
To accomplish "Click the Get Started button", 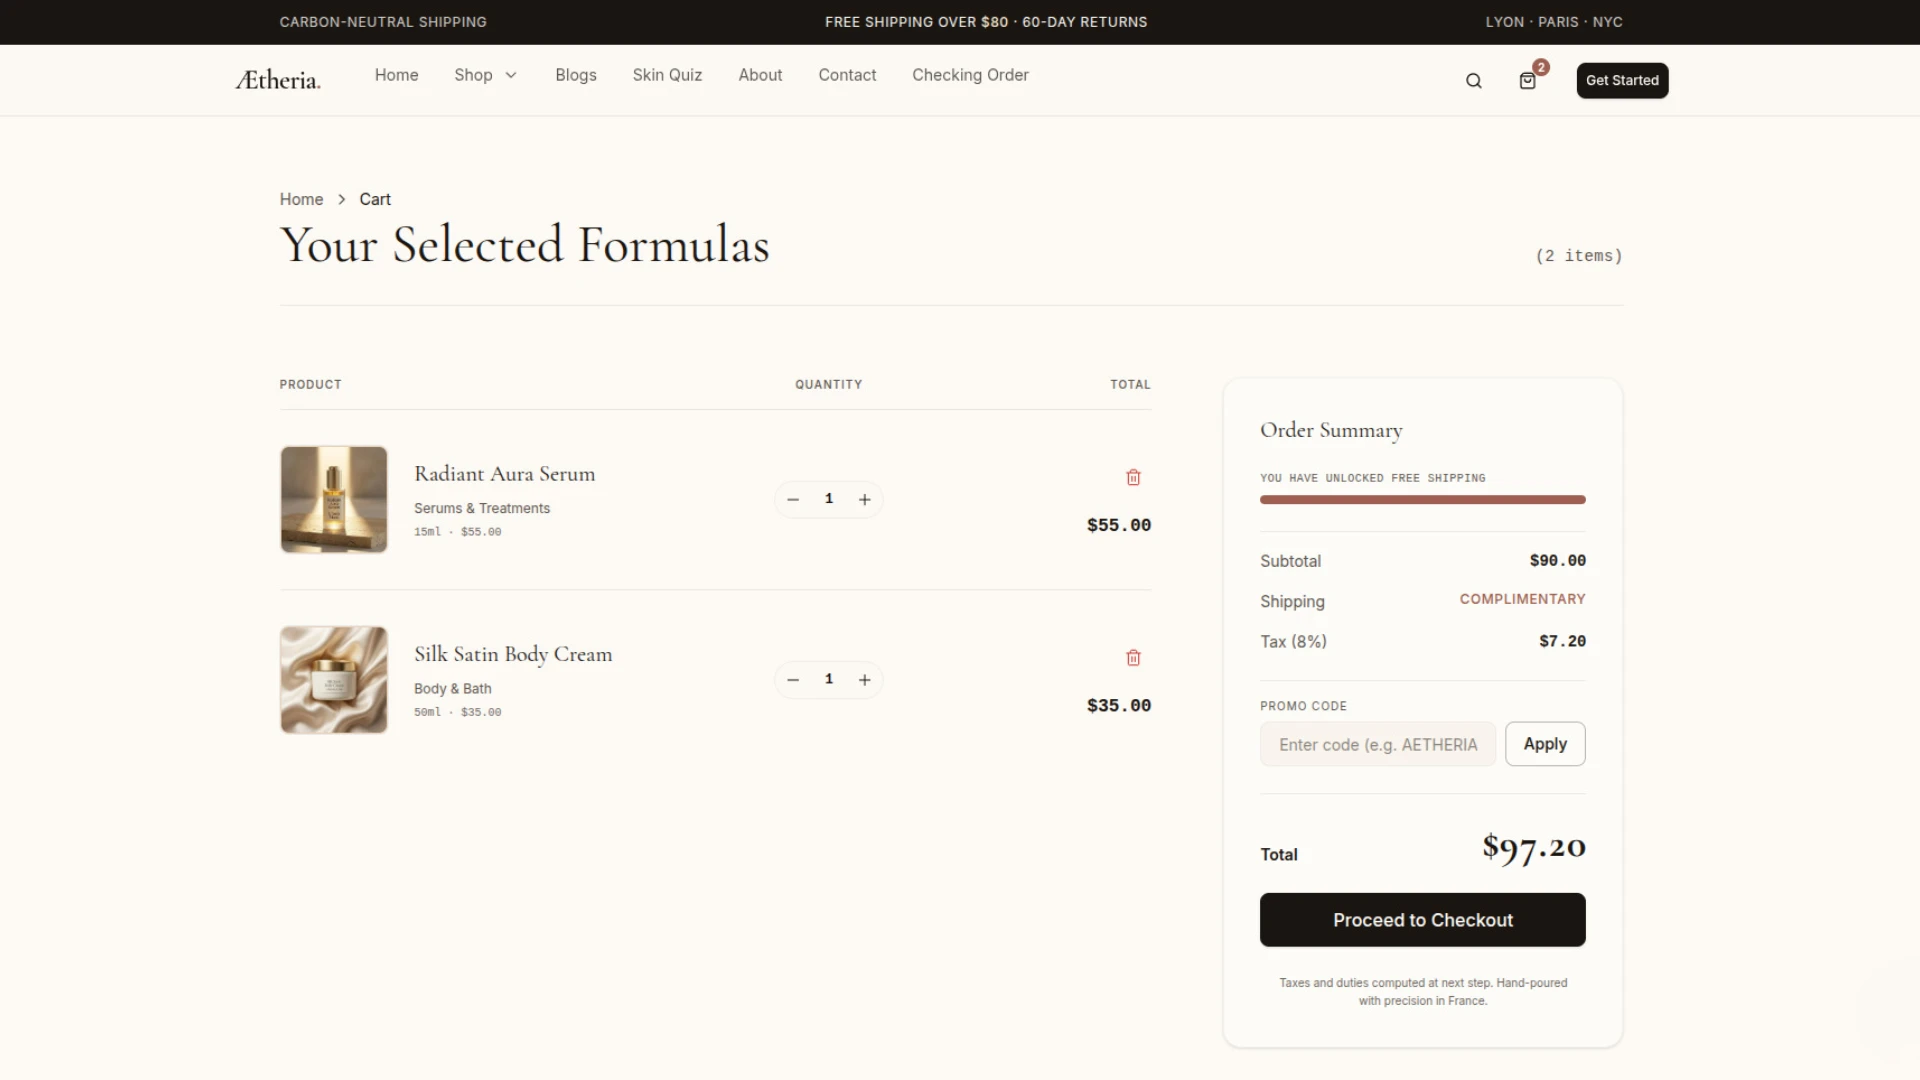I will (1622, 80).
